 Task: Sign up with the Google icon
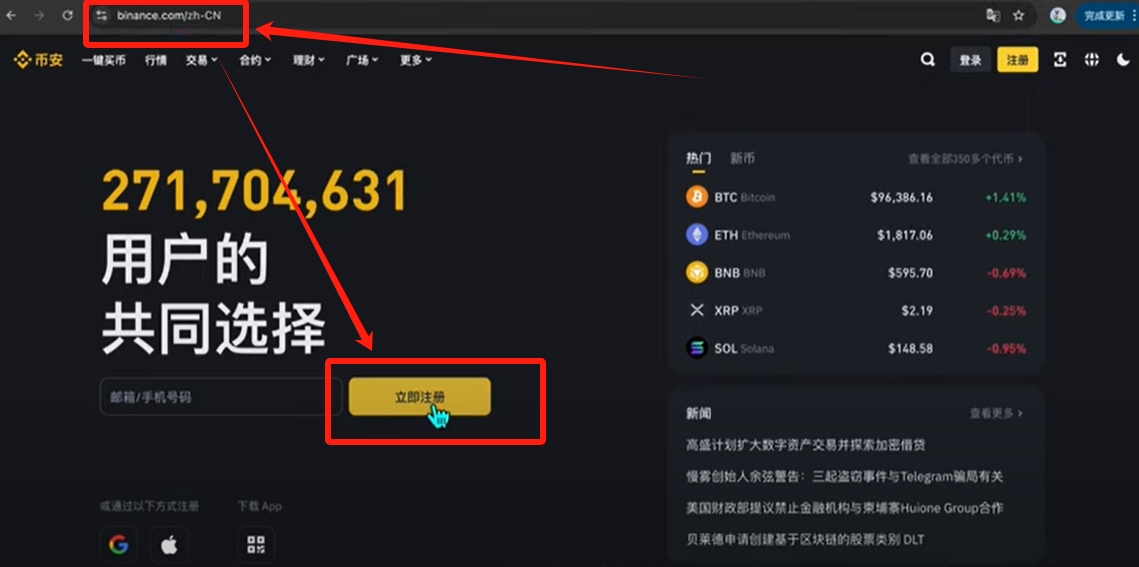[118, 544]
